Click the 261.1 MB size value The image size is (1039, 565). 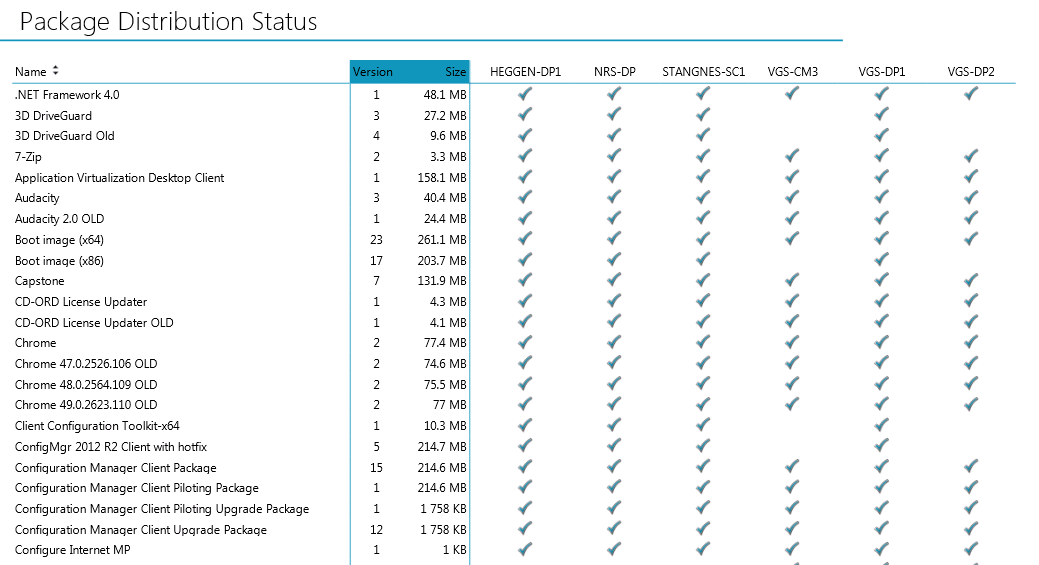click(442, 240)
